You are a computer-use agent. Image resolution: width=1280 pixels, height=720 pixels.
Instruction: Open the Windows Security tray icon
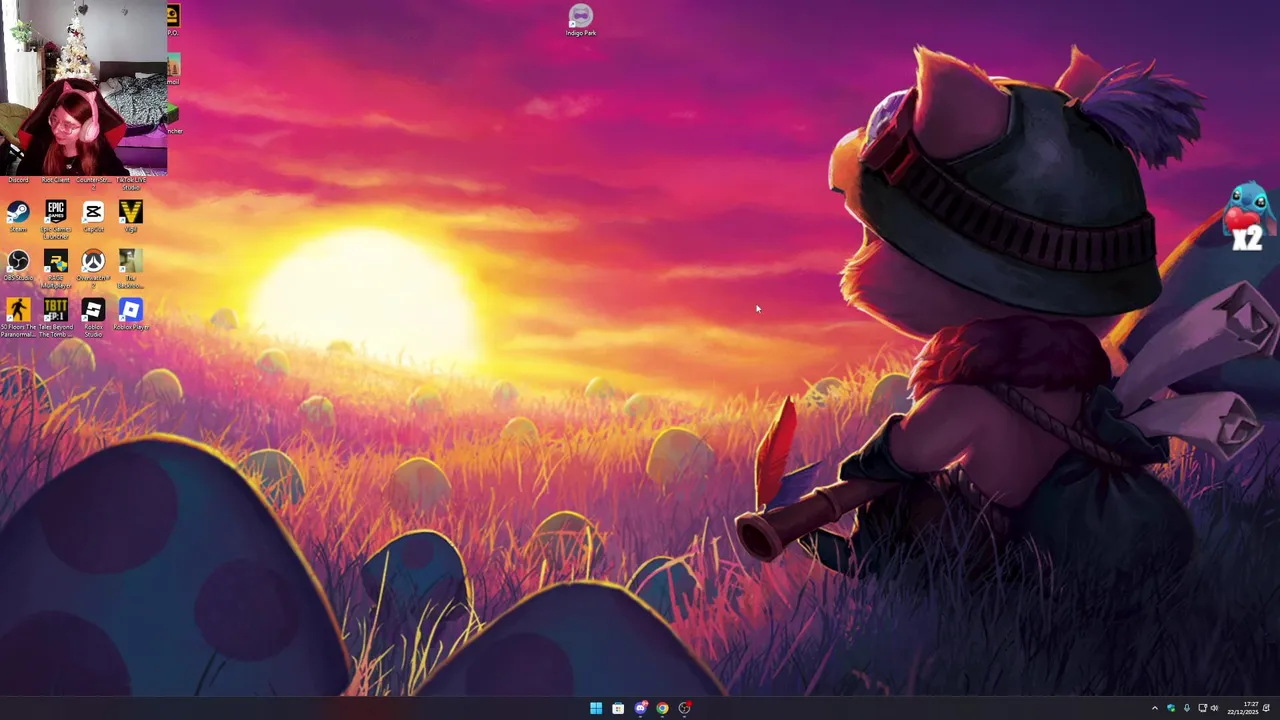pos(1171,708)
